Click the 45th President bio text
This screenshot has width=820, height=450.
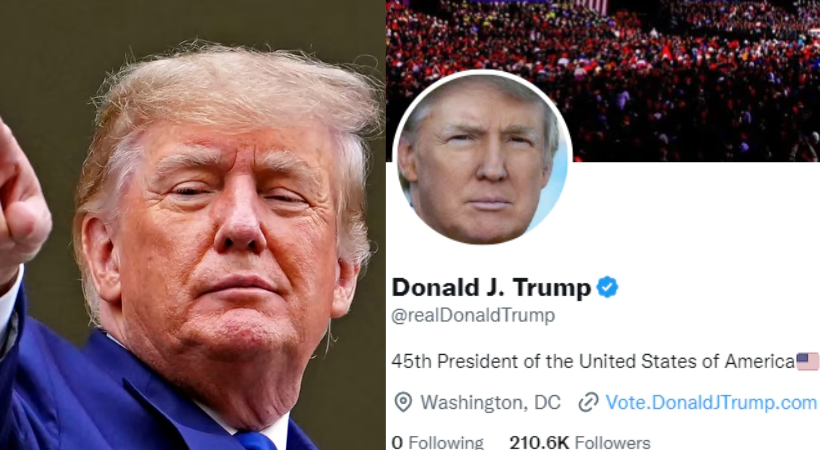click(x=593, y=361)
